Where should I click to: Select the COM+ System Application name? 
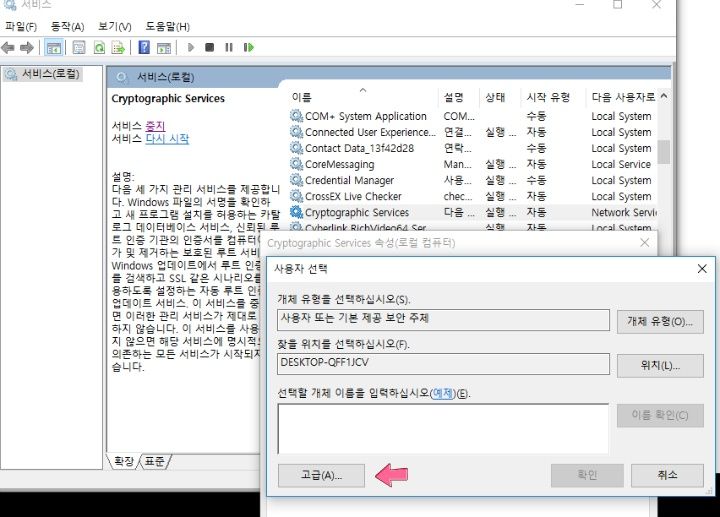click(366, 116)
